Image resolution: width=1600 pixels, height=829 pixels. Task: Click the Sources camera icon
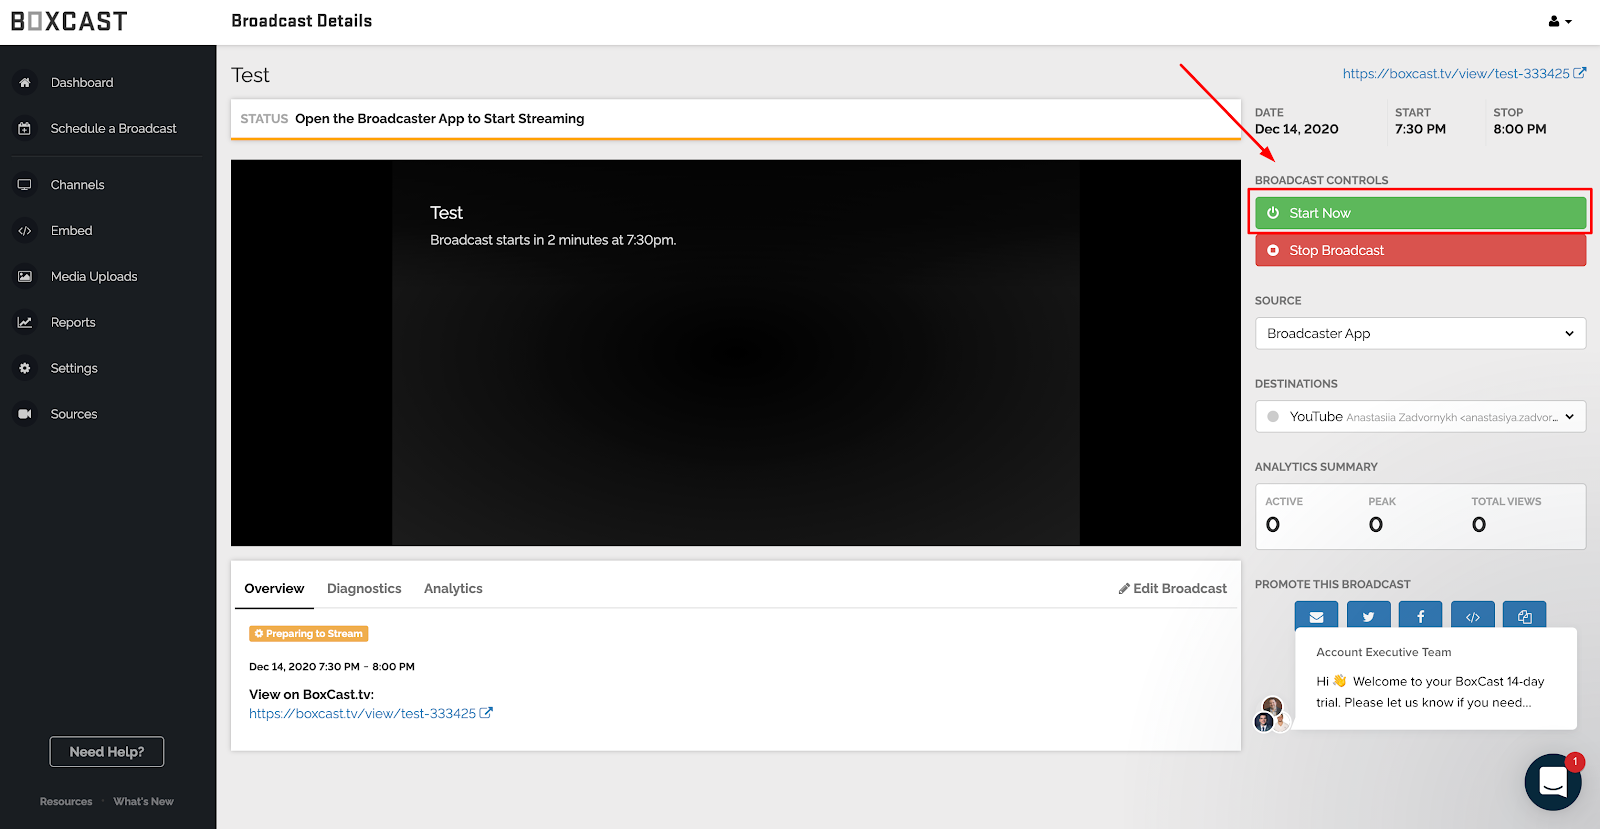click(25, 414)
